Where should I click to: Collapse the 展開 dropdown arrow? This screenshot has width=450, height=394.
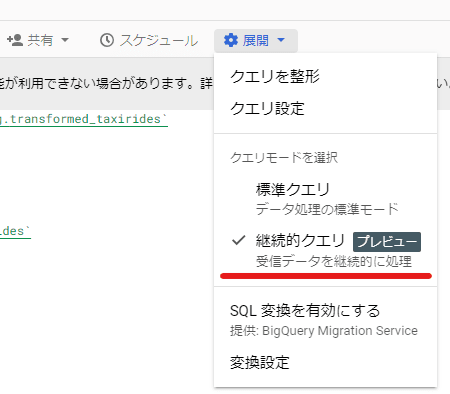click(x=281, y=40)
